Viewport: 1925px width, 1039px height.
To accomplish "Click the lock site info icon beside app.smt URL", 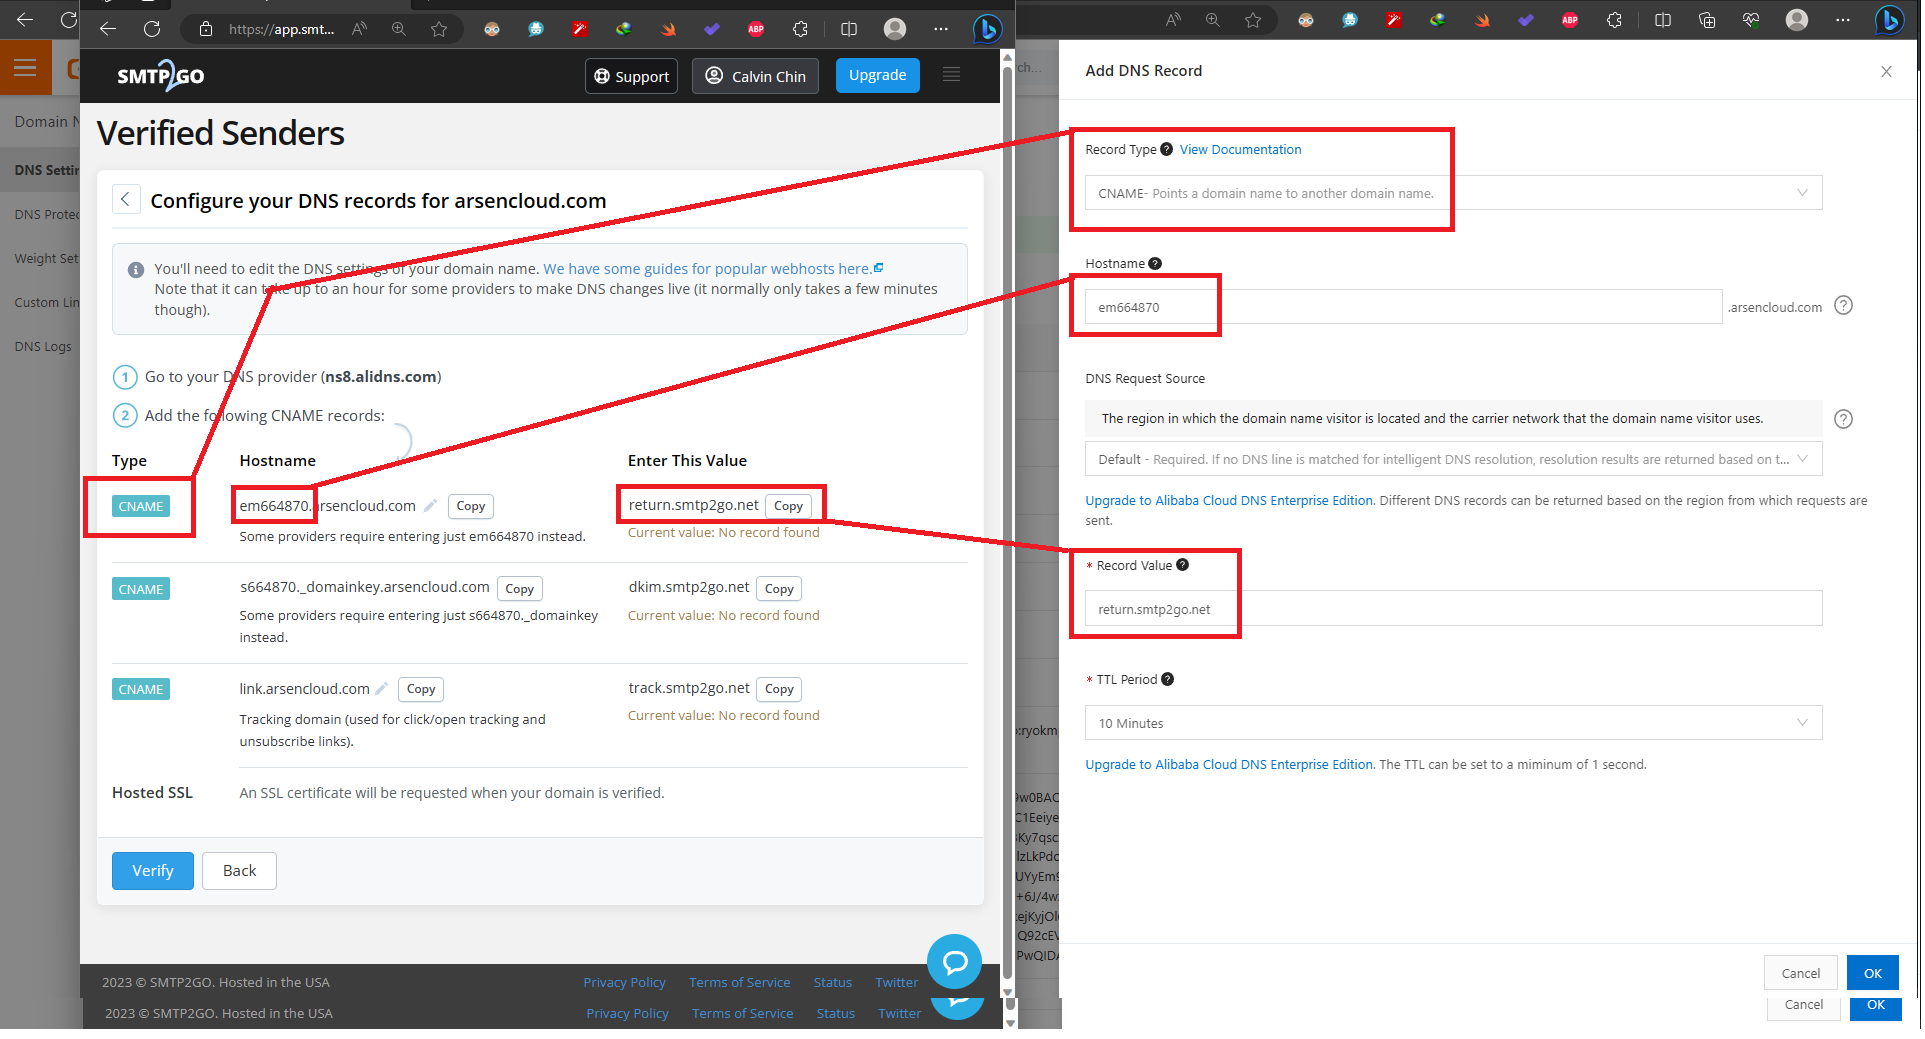I will [206, 29].
